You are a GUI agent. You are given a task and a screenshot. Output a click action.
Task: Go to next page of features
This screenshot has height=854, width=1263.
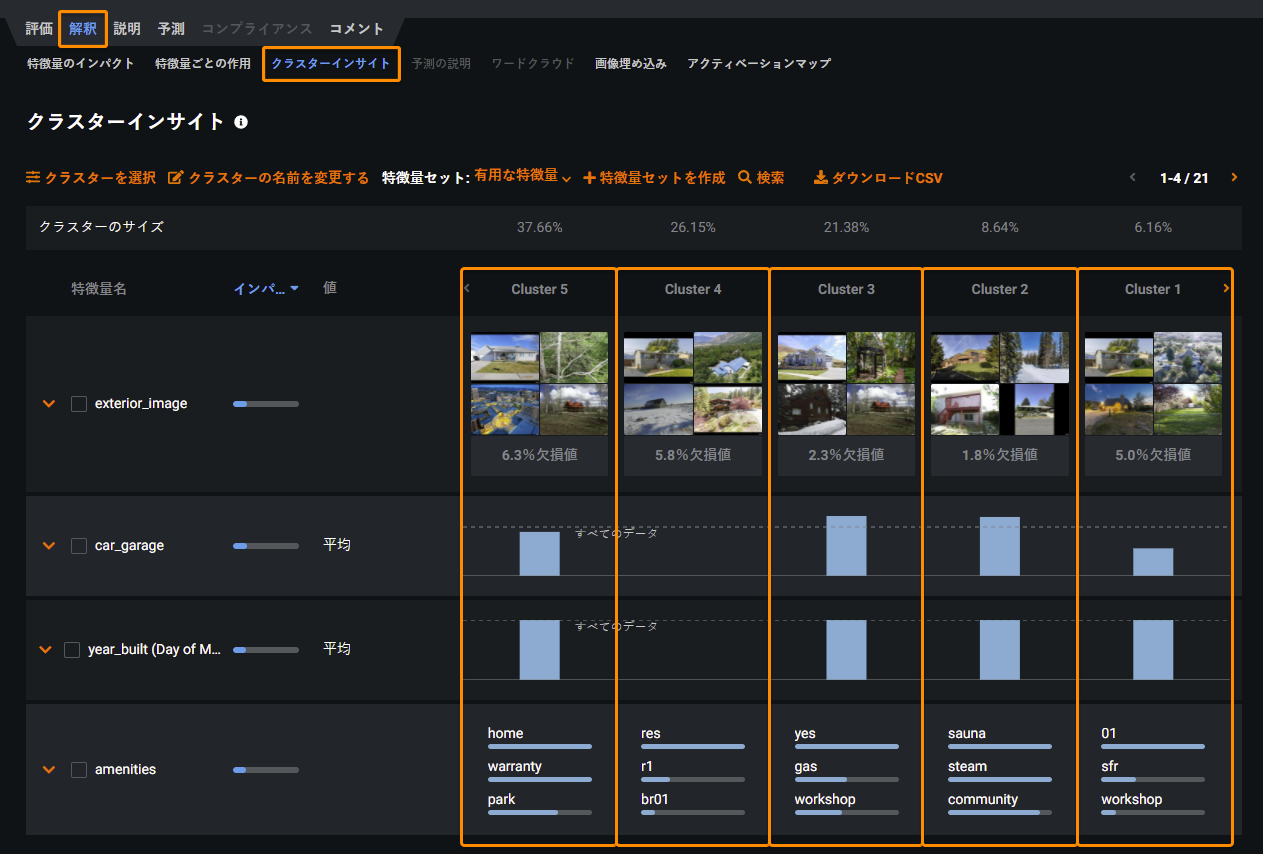[x=1234, y=178]
